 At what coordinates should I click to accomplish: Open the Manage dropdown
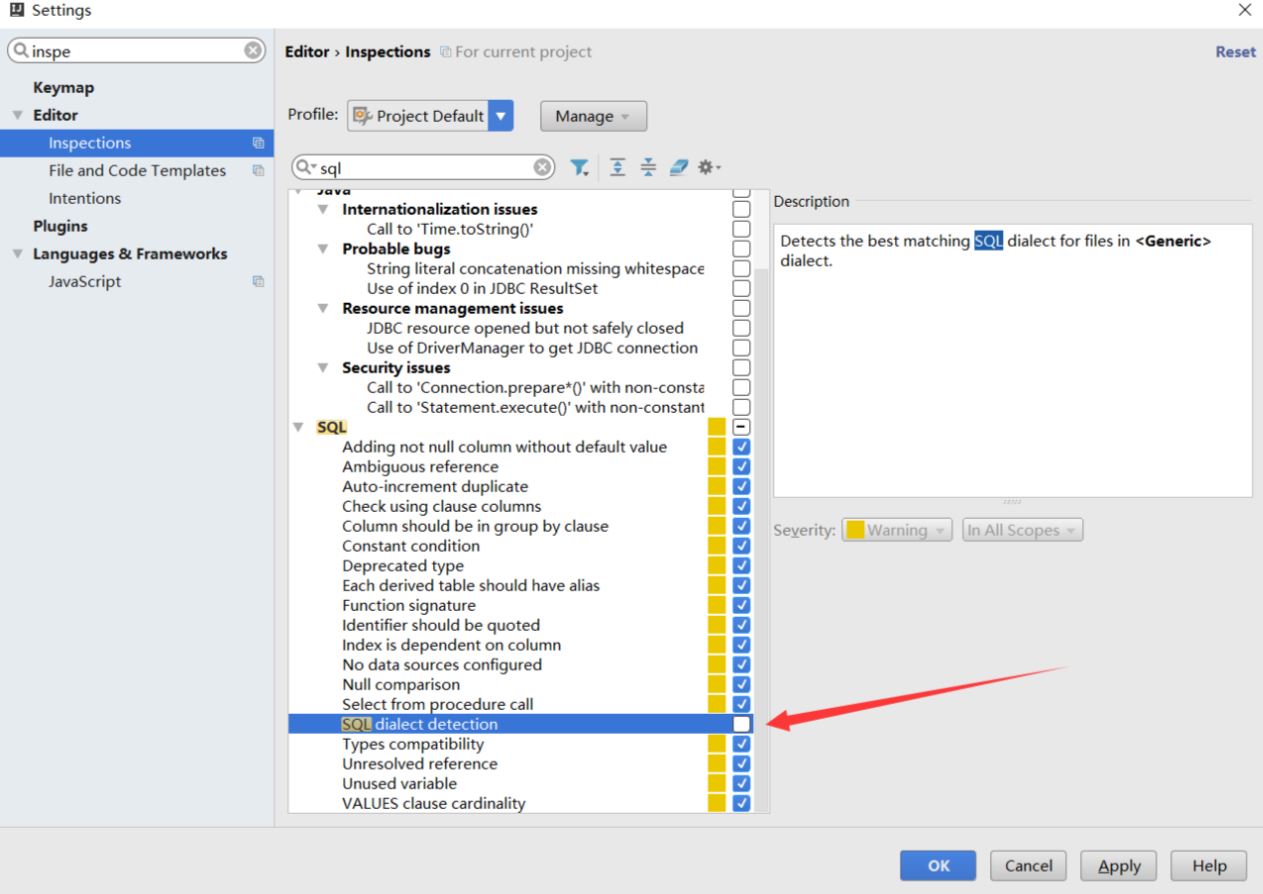coord(592,116)
